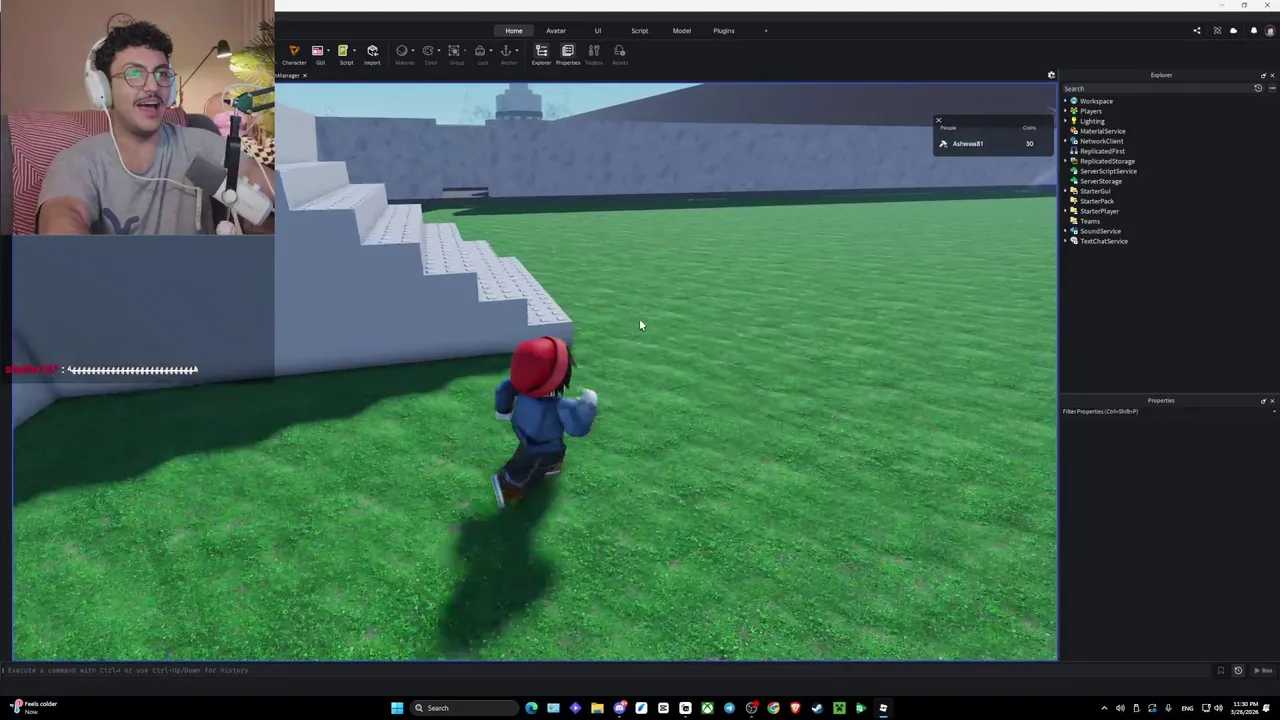Open the Material dropdown arrow
1280x720 pixels.
point(413,51)
